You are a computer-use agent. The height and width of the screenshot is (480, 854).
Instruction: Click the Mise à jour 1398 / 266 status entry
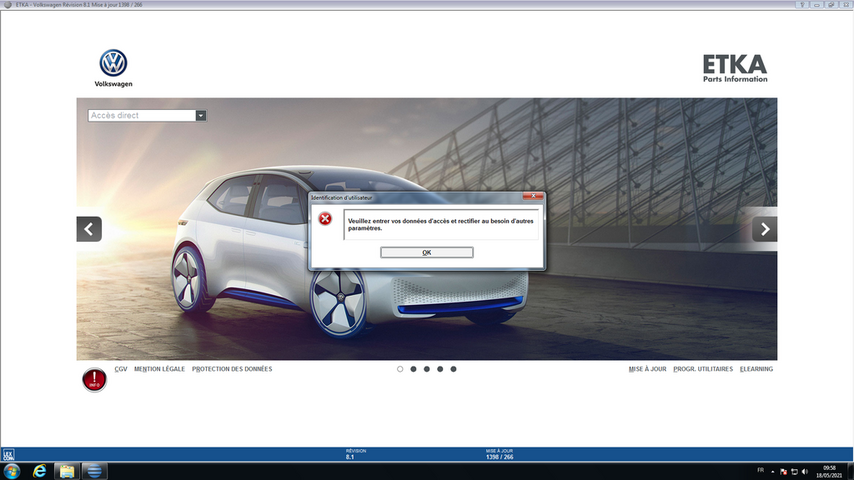tap(499, 454)
